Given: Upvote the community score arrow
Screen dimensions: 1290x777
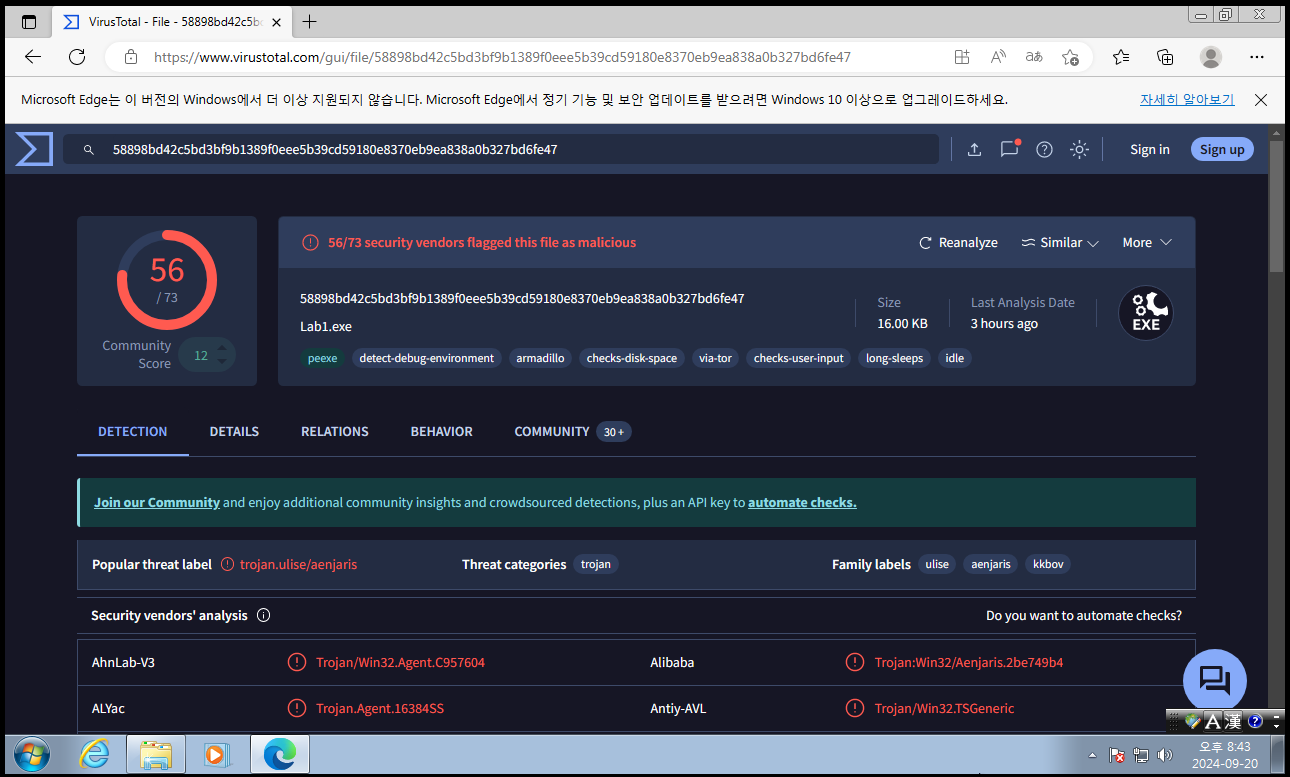Looking at the screenshot, I should 222,347.
